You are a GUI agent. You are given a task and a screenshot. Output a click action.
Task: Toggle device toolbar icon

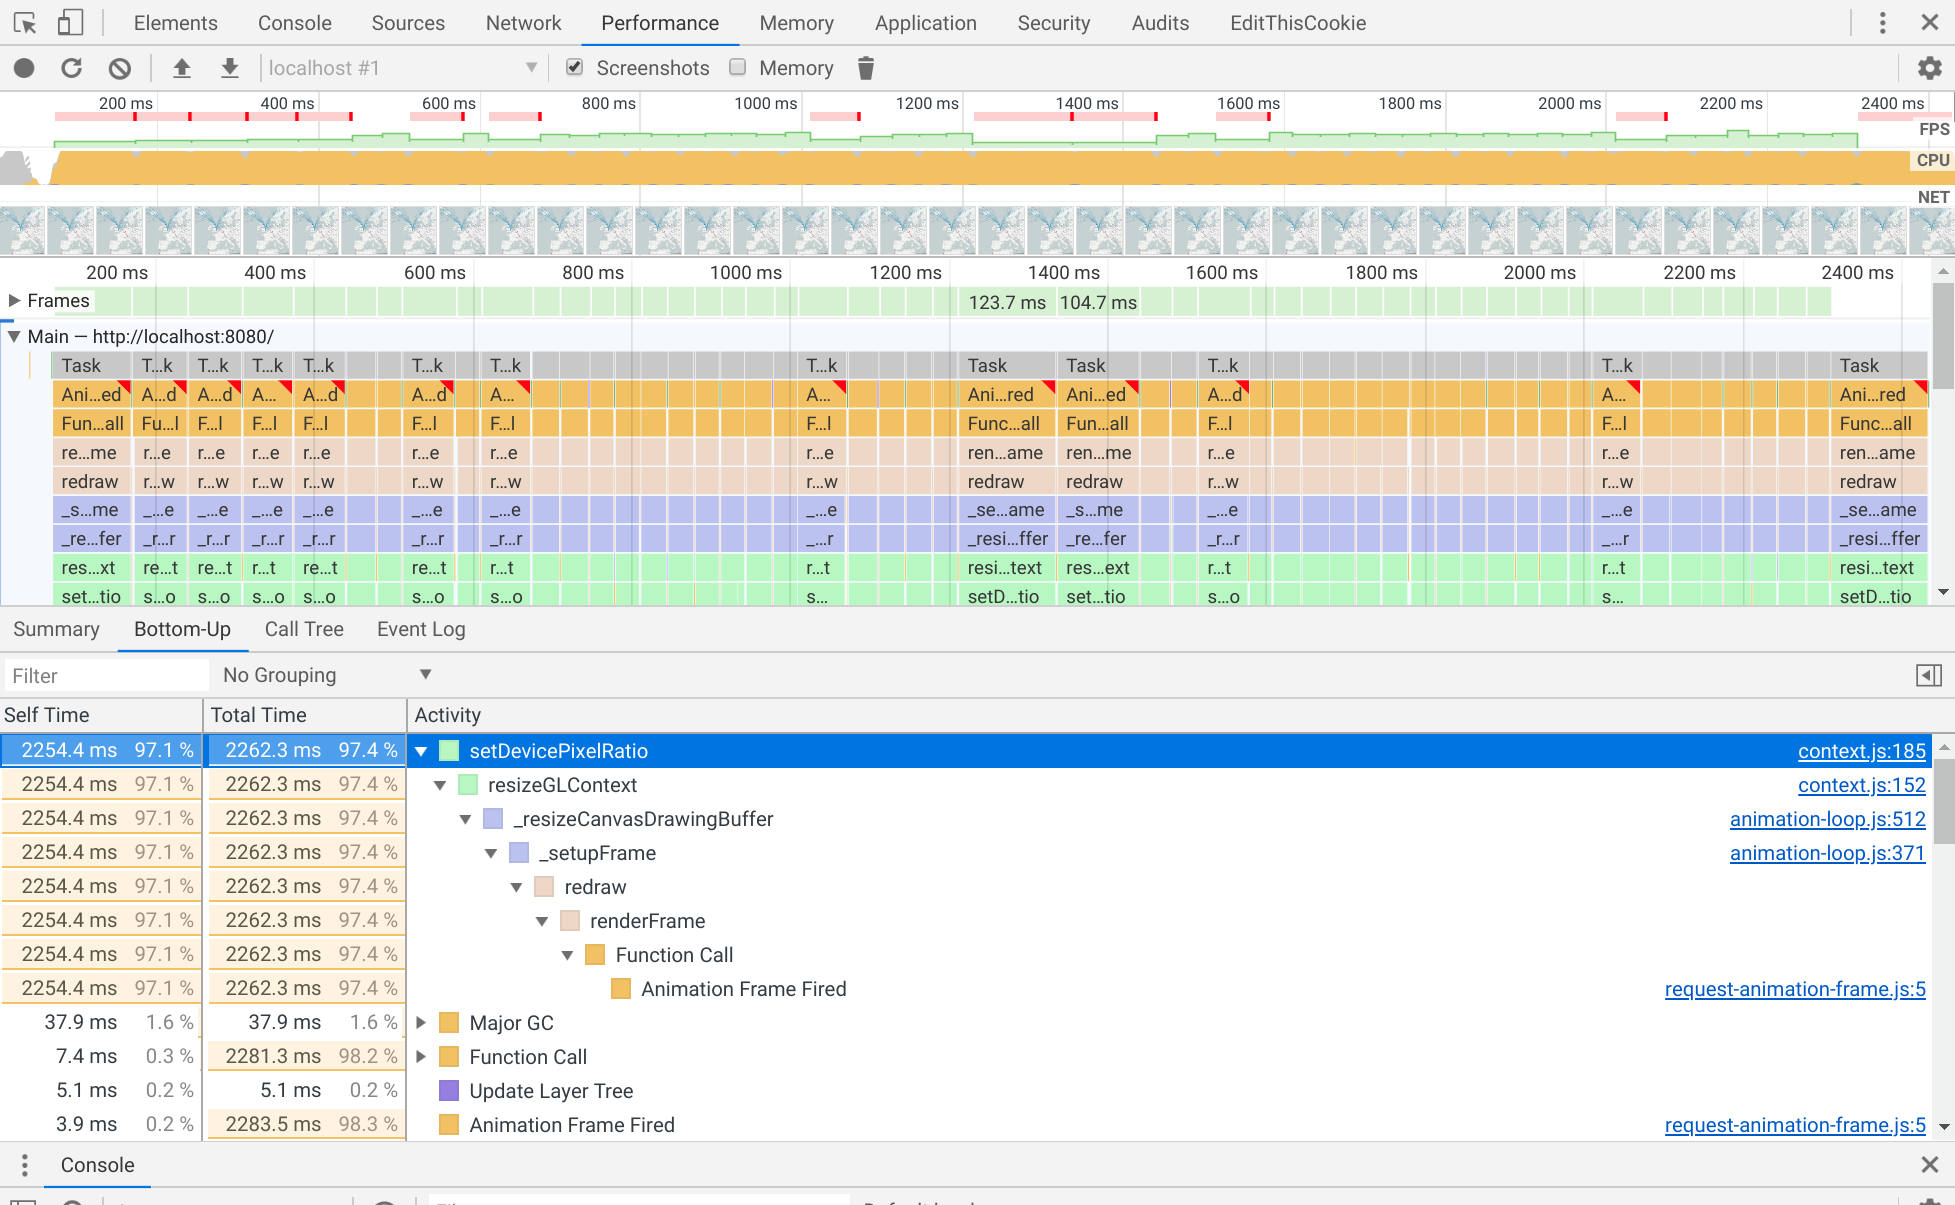70,22
